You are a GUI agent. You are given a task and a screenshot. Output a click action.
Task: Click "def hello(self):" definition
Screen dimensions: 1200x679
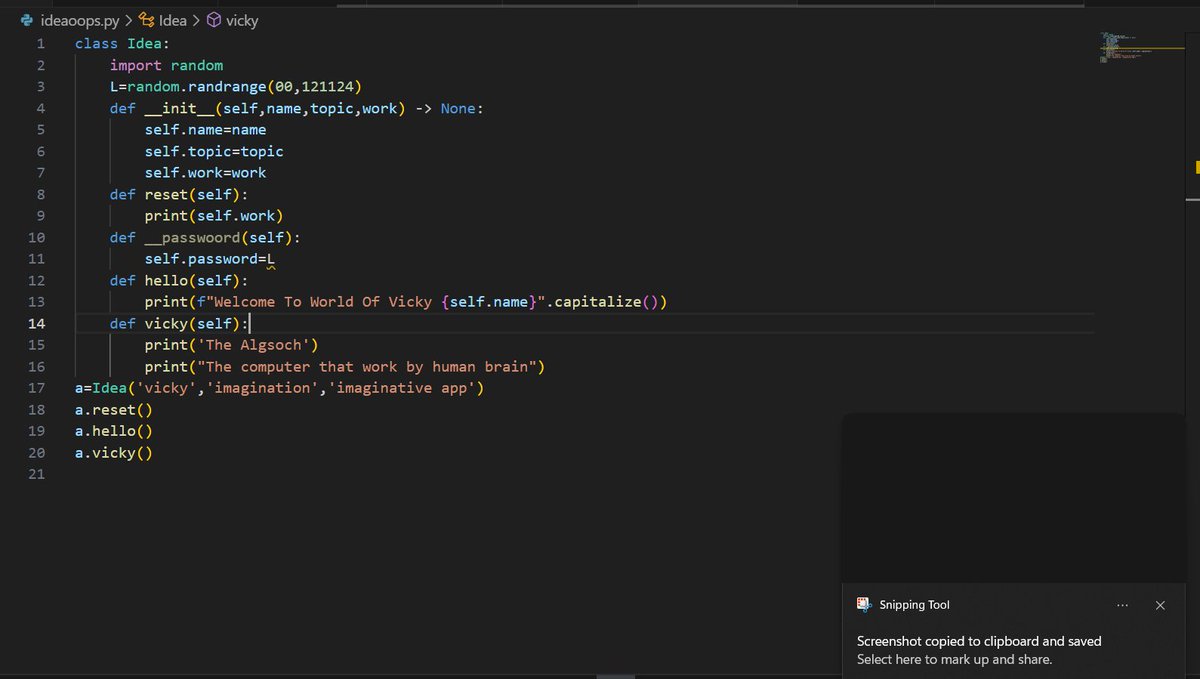(x=179, y=280)
